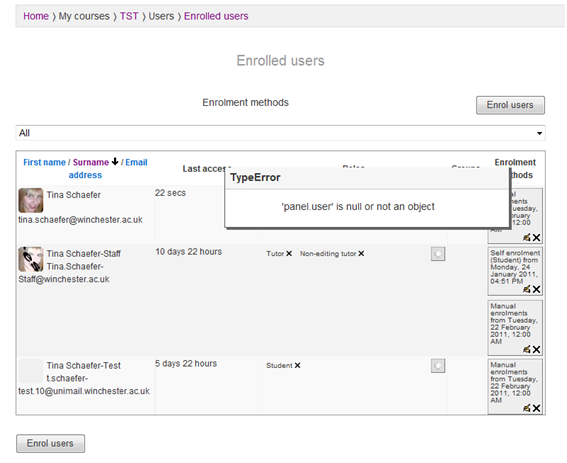Open assign role button for Tina Schaefer-Staff

pos(438,254)
